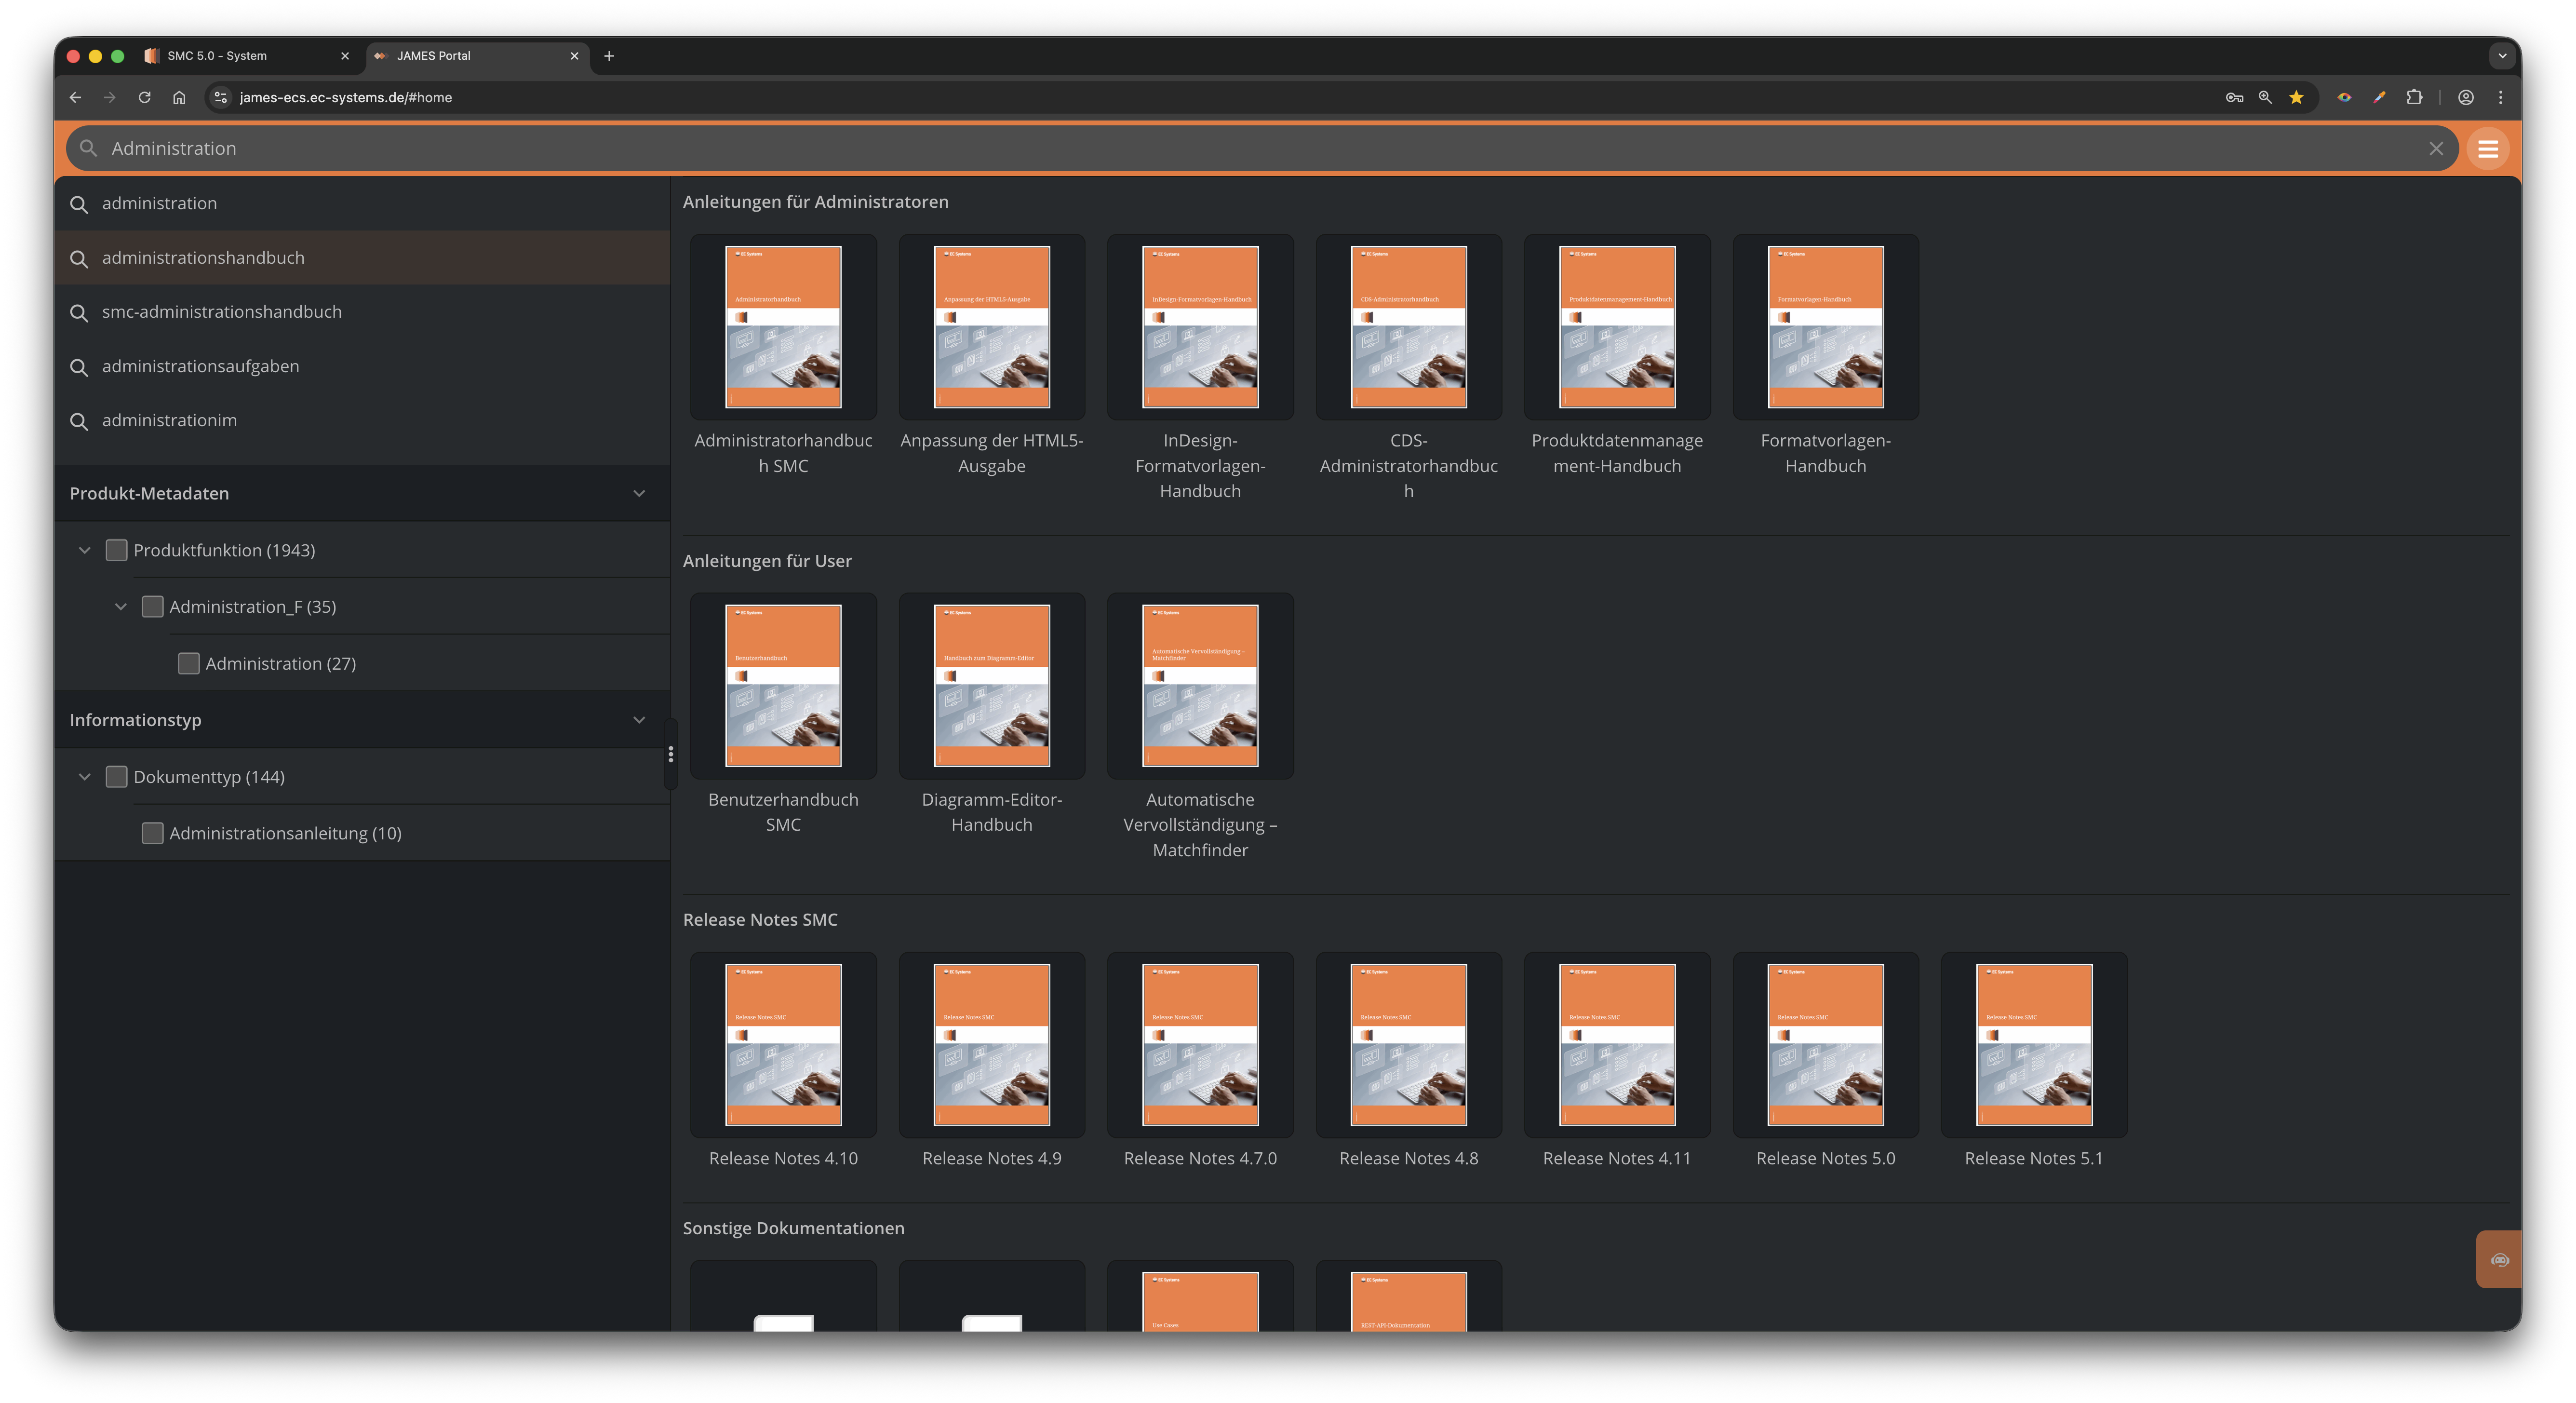Viewport: 2576px width, 1403px height.
Task: Collapse the Produkt-Metadaten section
Action: 639,493
